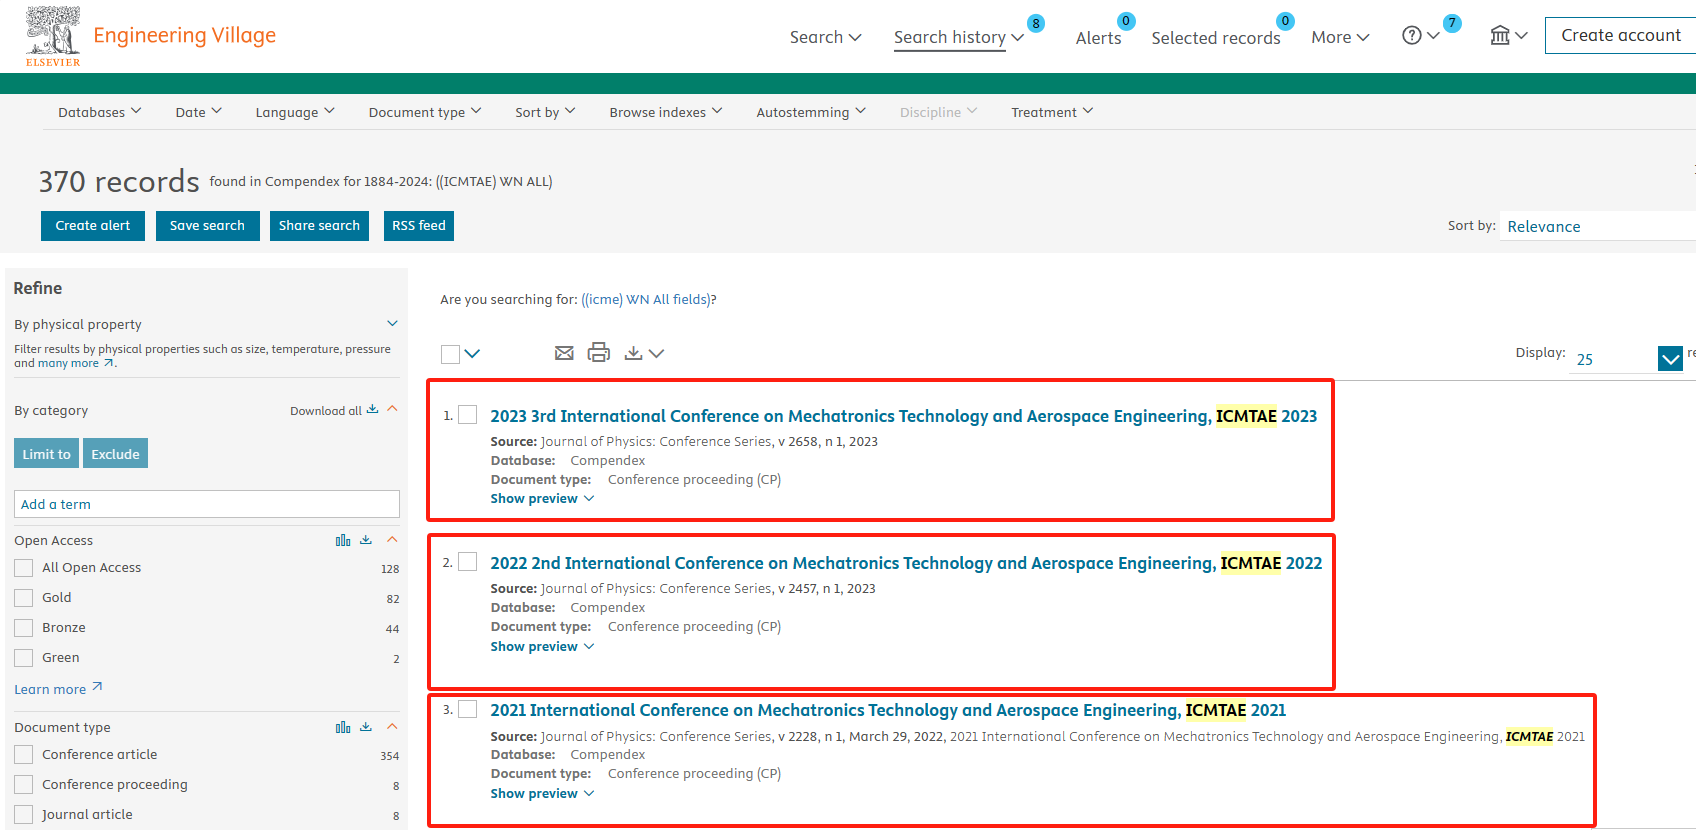
Task: Open the Treatment dropdown
Action: point(1052,112)
